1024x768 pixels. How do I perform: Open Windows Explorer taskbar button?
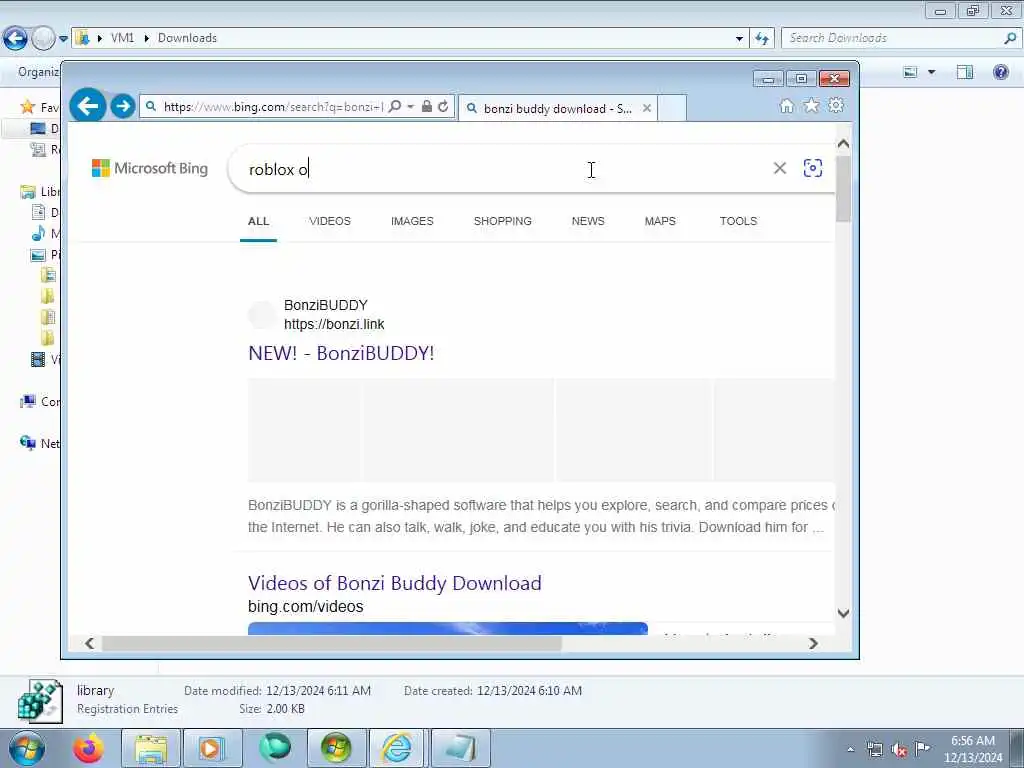pos(150,748)
